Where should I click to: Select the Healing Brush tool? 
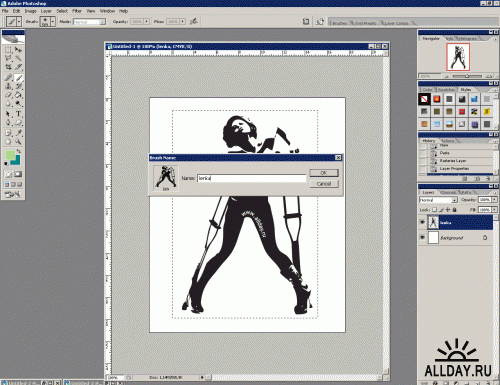(8, 78)
